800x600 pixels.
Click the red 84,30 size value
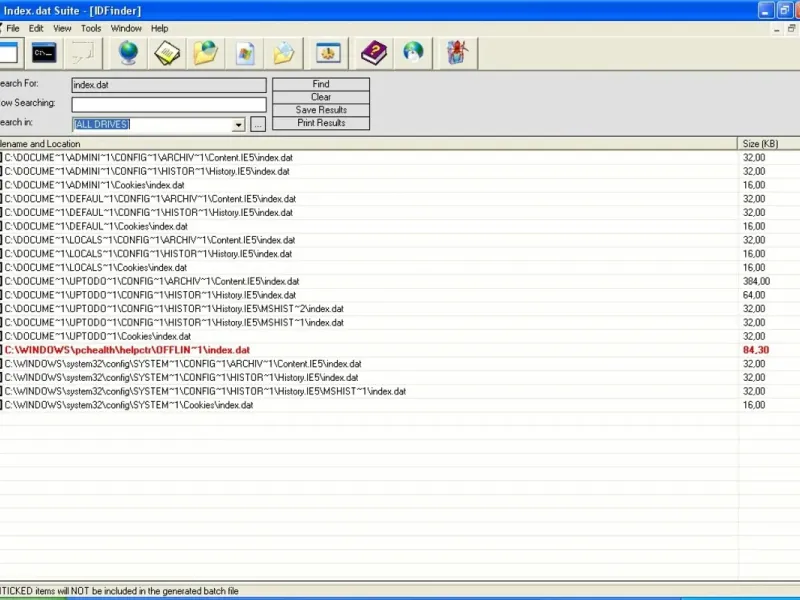756,351
